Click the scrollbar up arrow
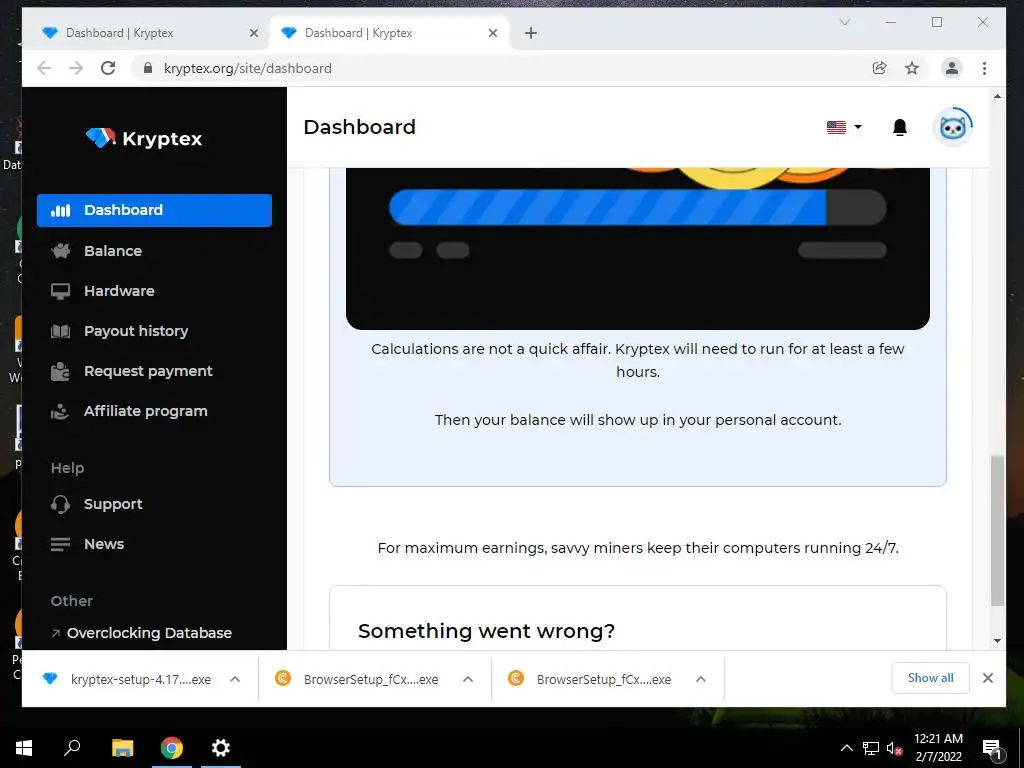 tap(997, 97)
